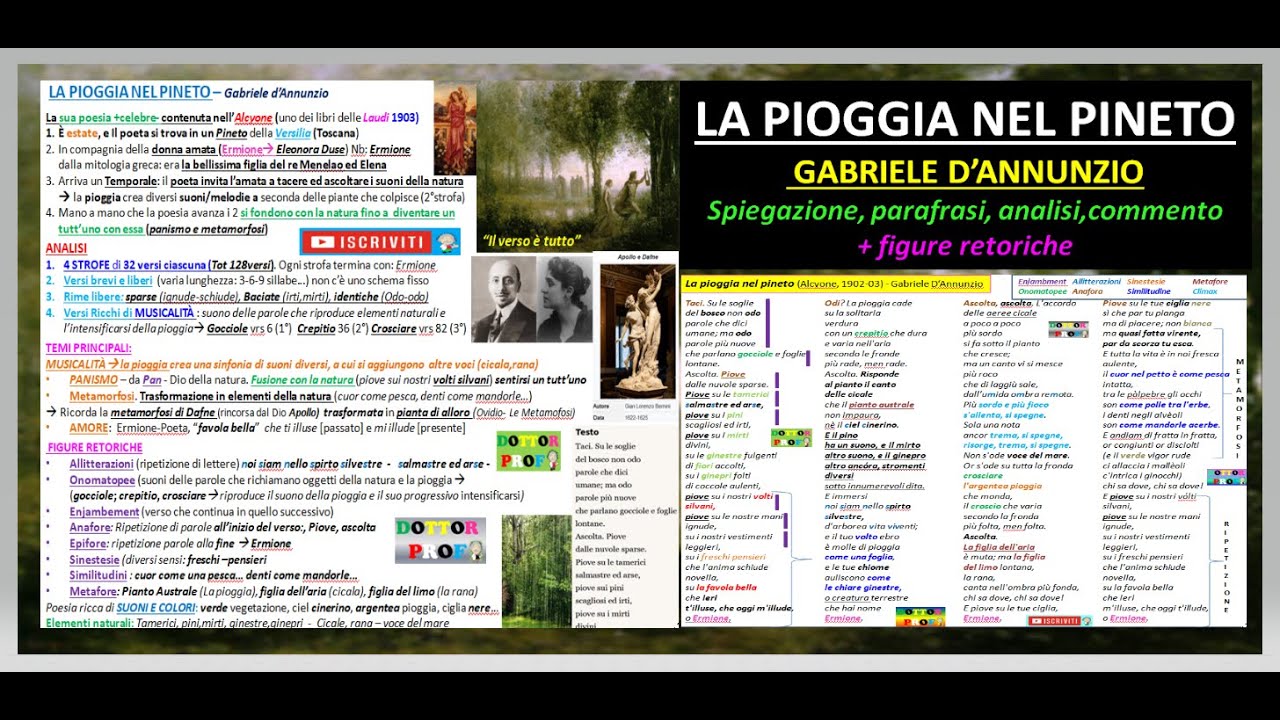The width and height of the screenshot is (1280, 720).
Task: Click the 'Onomatopee' bullet in the figure list
Action: tap(102, 480)
